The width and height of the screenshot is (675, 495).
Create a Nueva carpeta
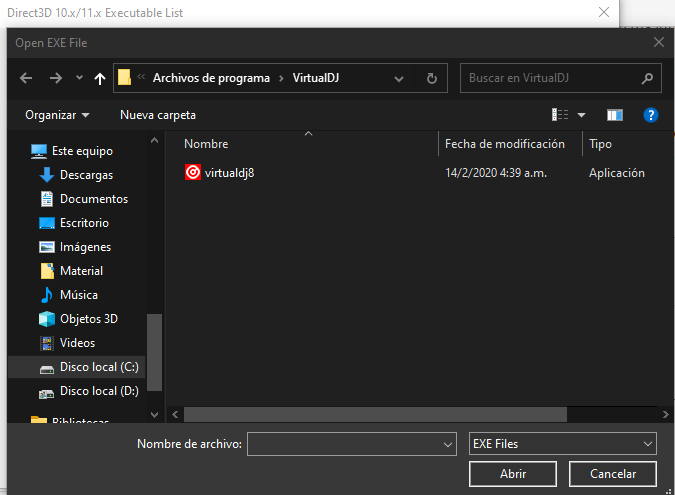point(158,115)
